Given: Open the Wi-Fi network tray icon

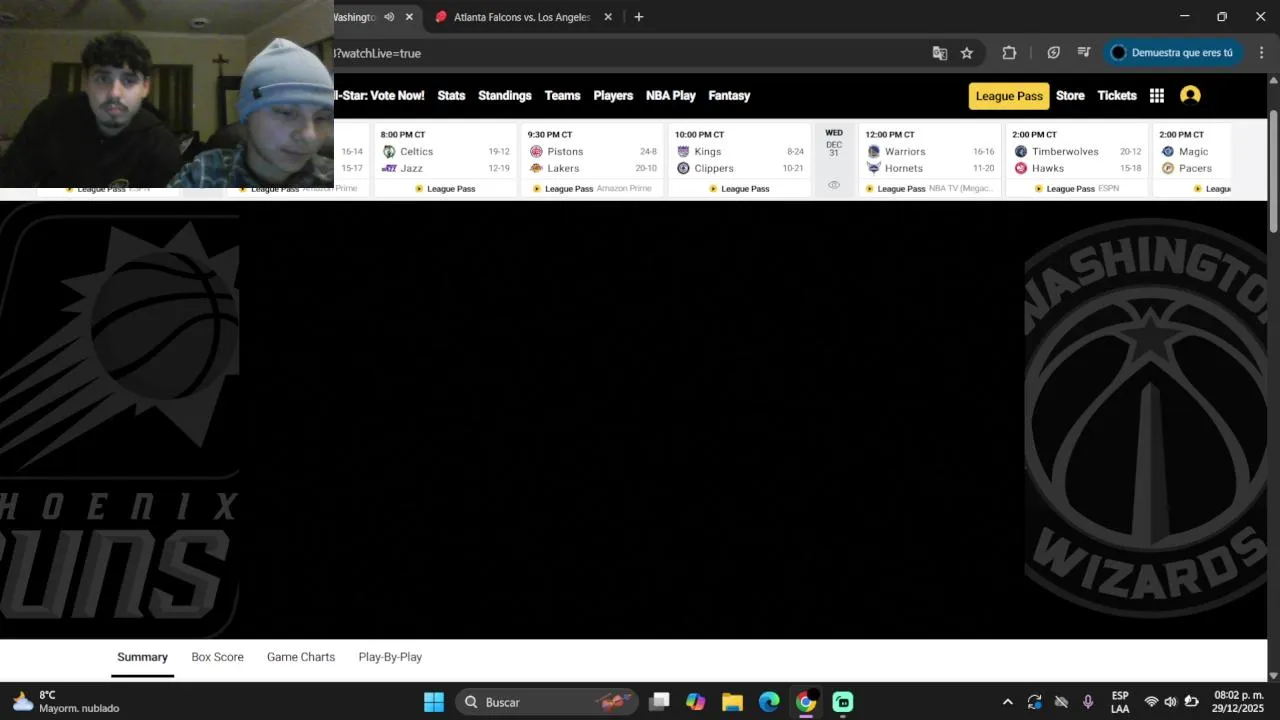Looking at the screenshot, I should pyautogui.click(x=1151, y=702).
